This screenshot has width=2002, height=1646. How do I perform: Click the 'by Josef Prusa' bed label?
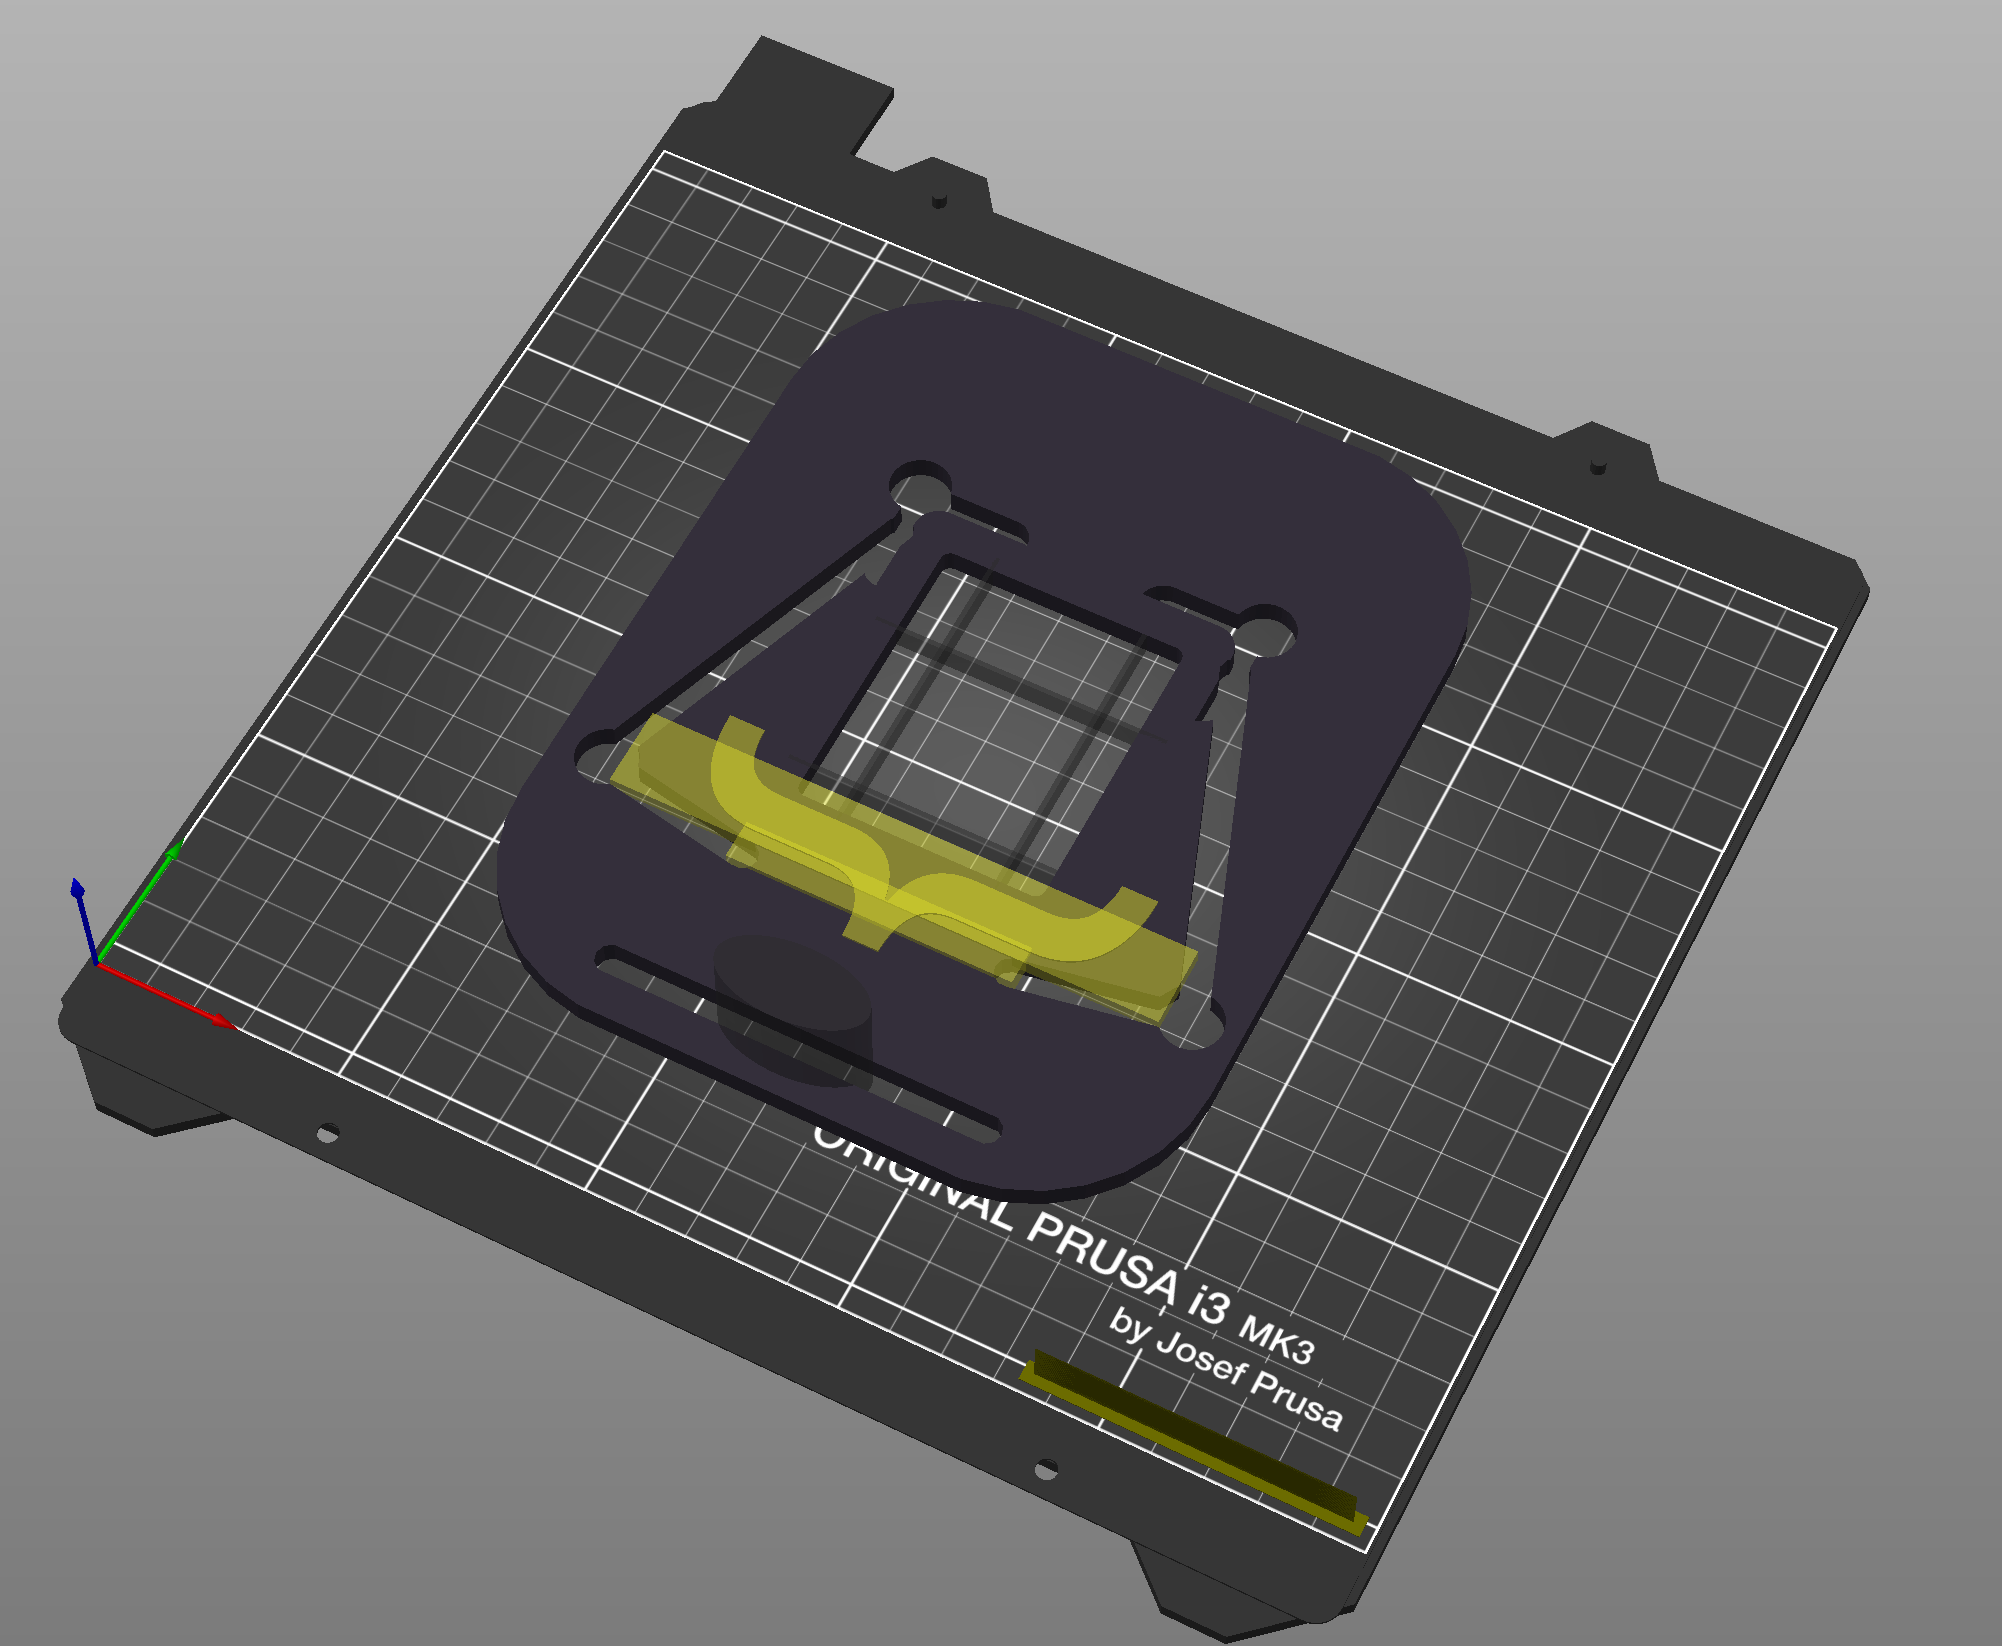tap(1225, 1368)
